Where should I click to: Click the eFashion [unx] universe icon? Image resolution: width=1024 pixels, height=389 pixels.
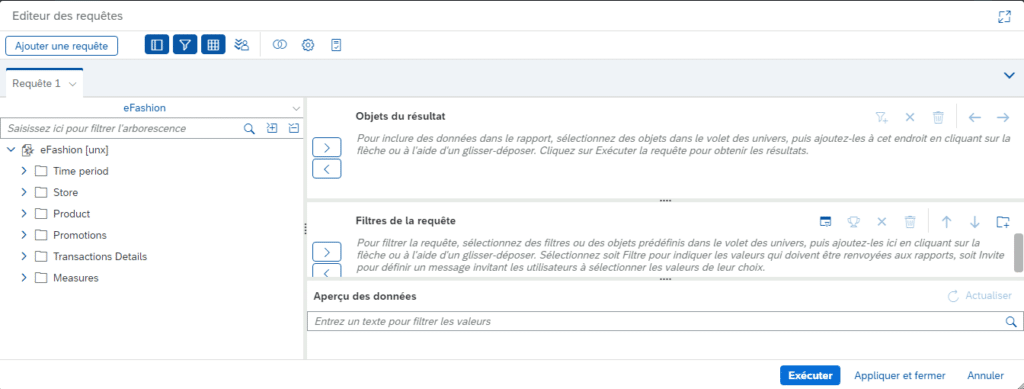pos(28,150)
